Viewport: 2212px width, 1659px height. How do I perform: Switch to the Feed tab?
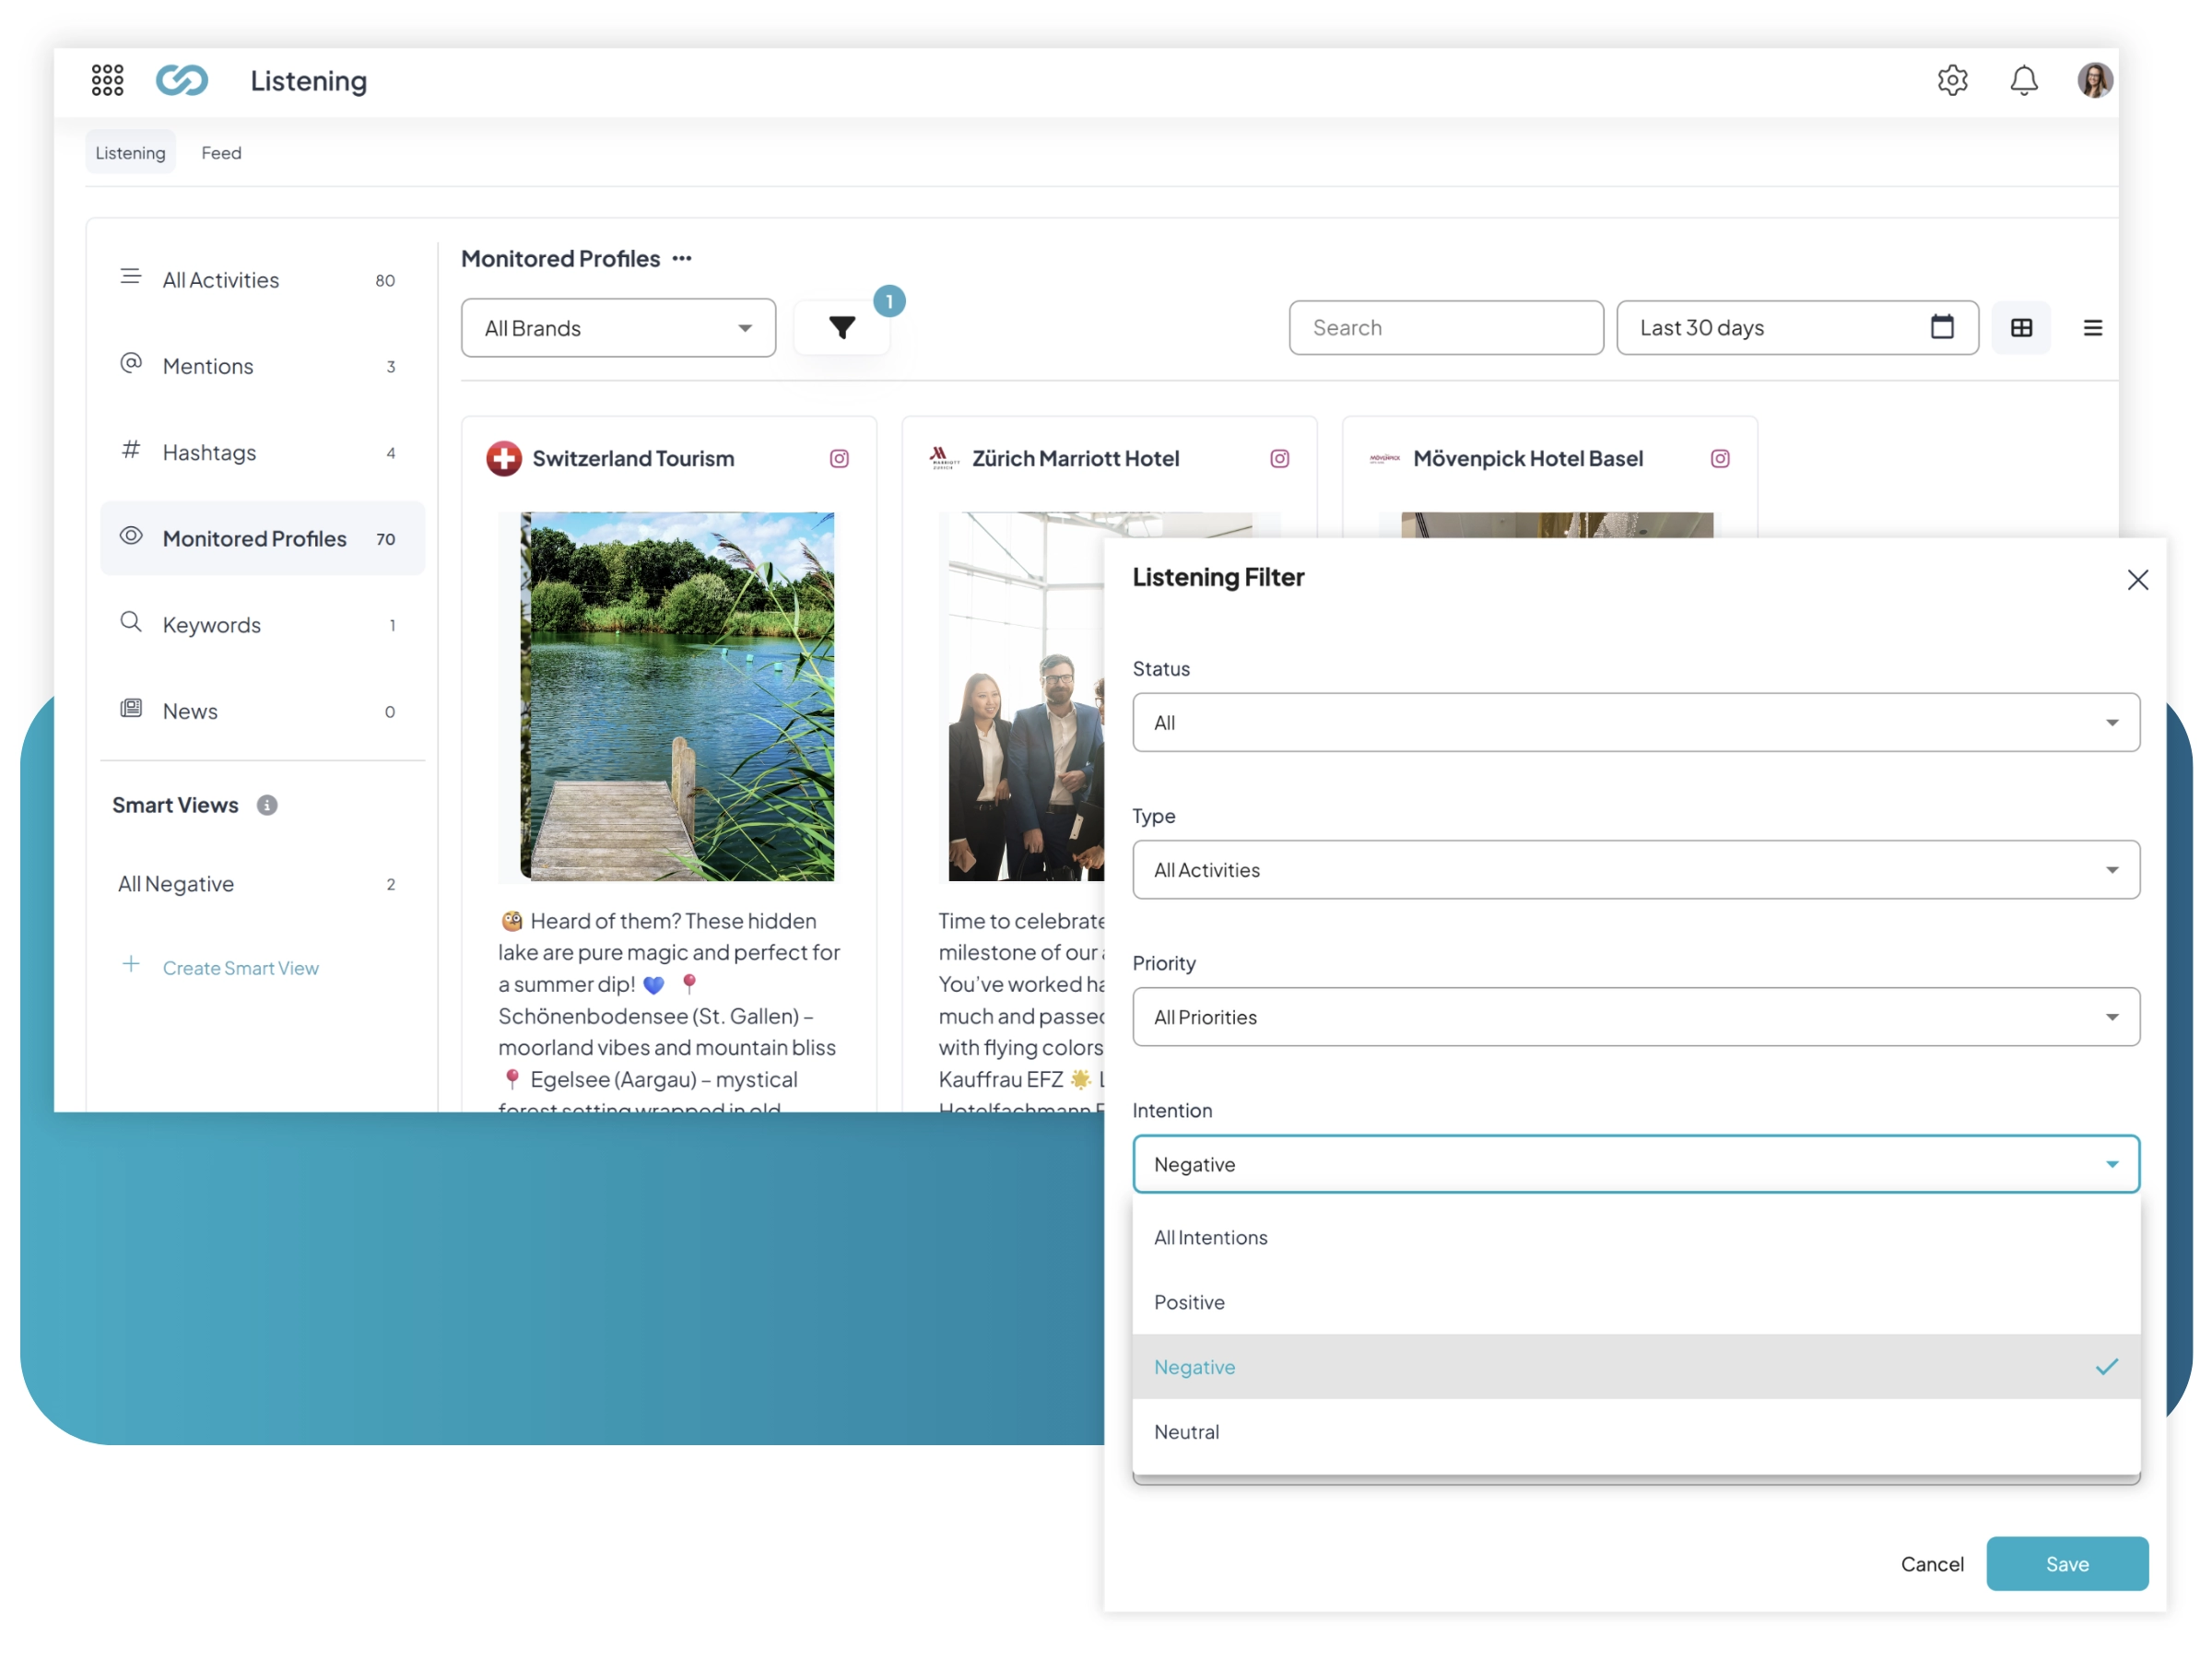pyautogui.click(x=221, y=153)
